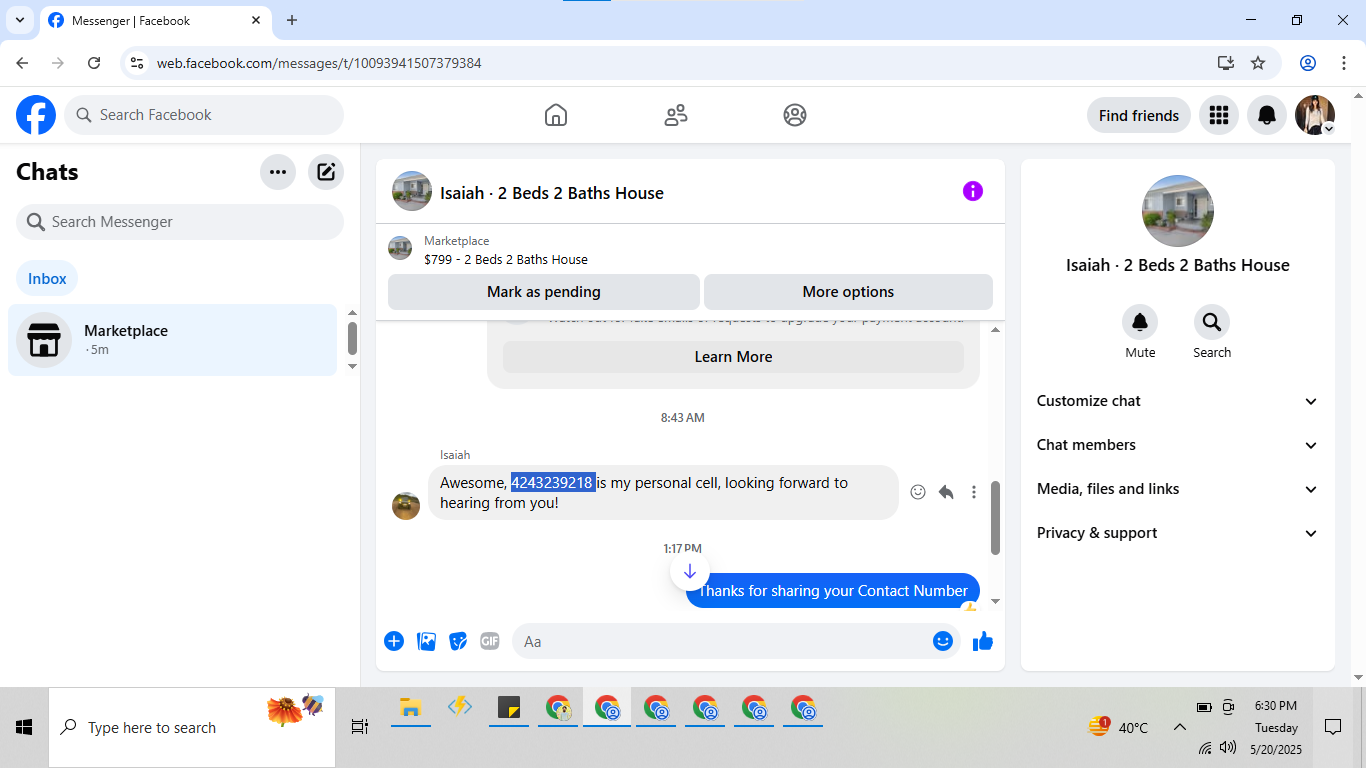
Task: Open Chats options three-dot button
Action: pyautogui.click(x=278, y=172)
